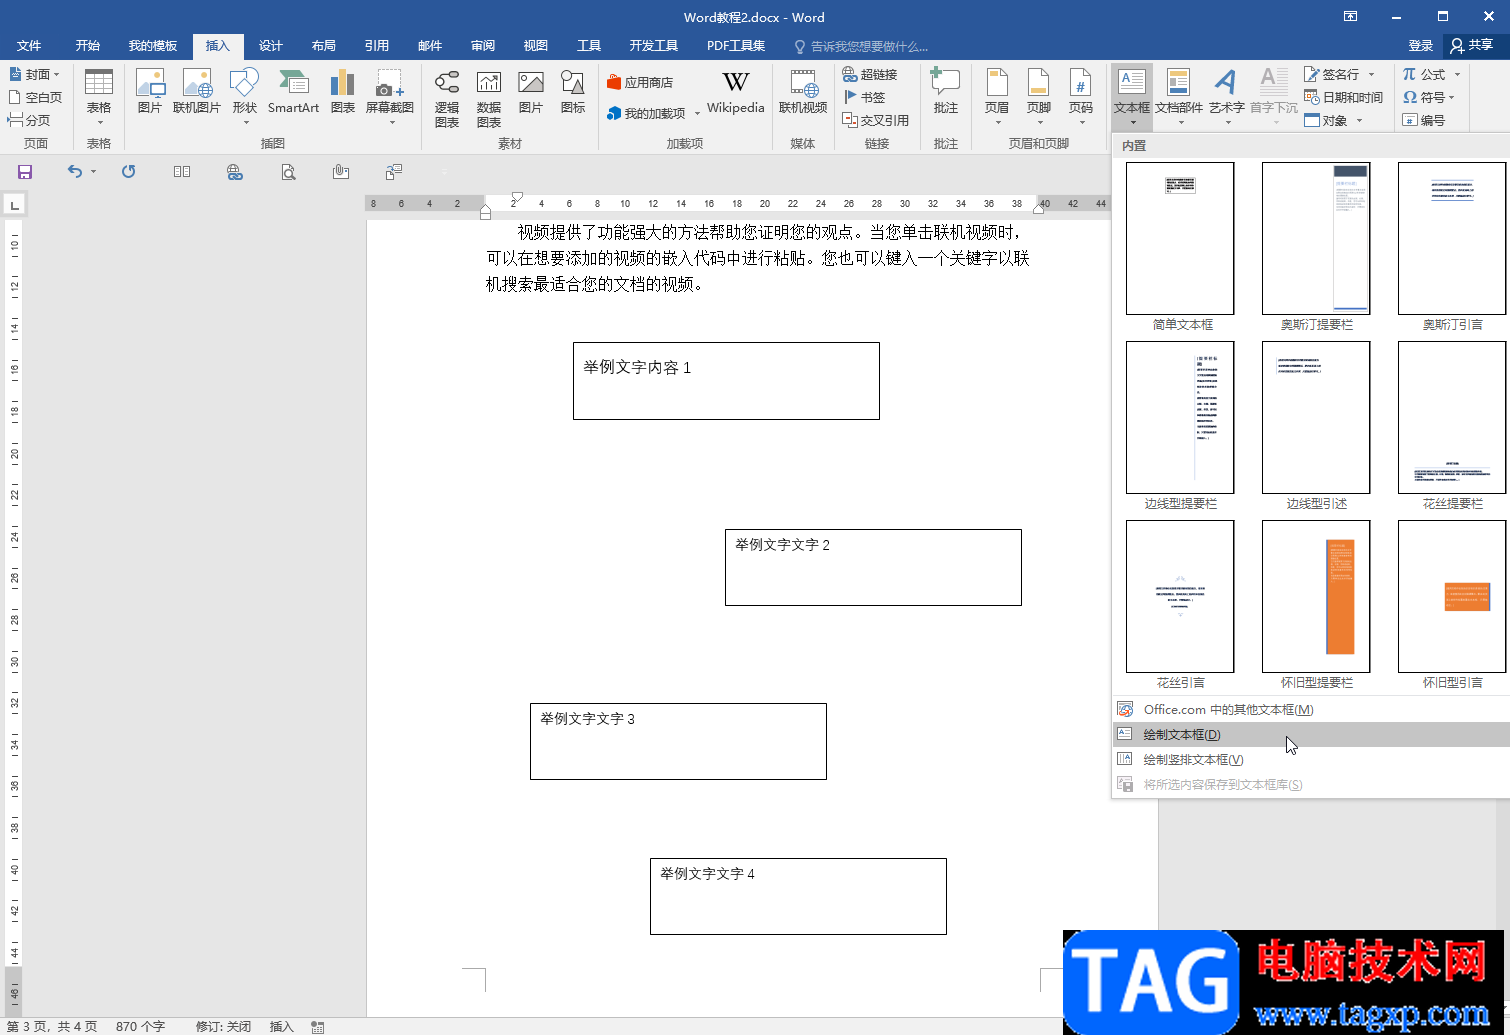Viewport: 1510px width, 1035px height.
Task: Insert a Hyperlink (超链接)
Action: (x=870, y=74)
